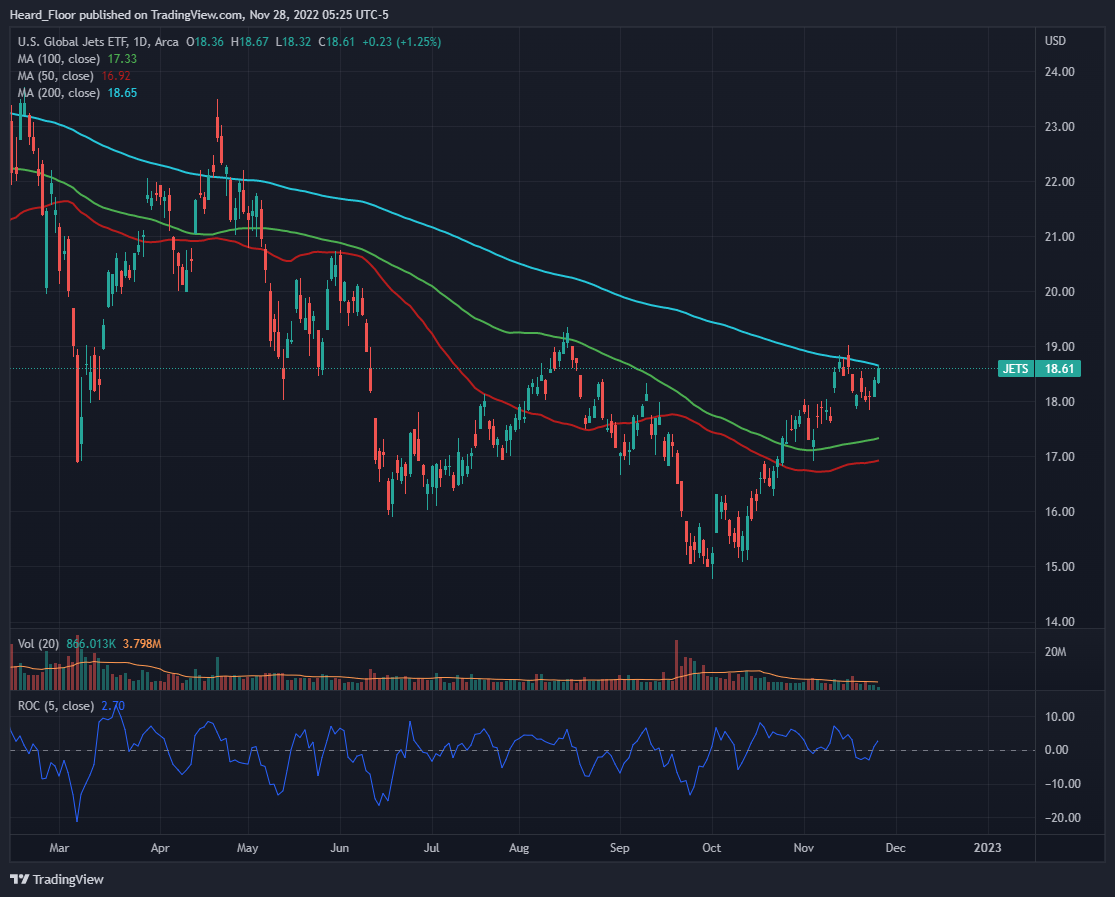
Task: Click the 18.61 current price value
Action: coord(1059,368)
